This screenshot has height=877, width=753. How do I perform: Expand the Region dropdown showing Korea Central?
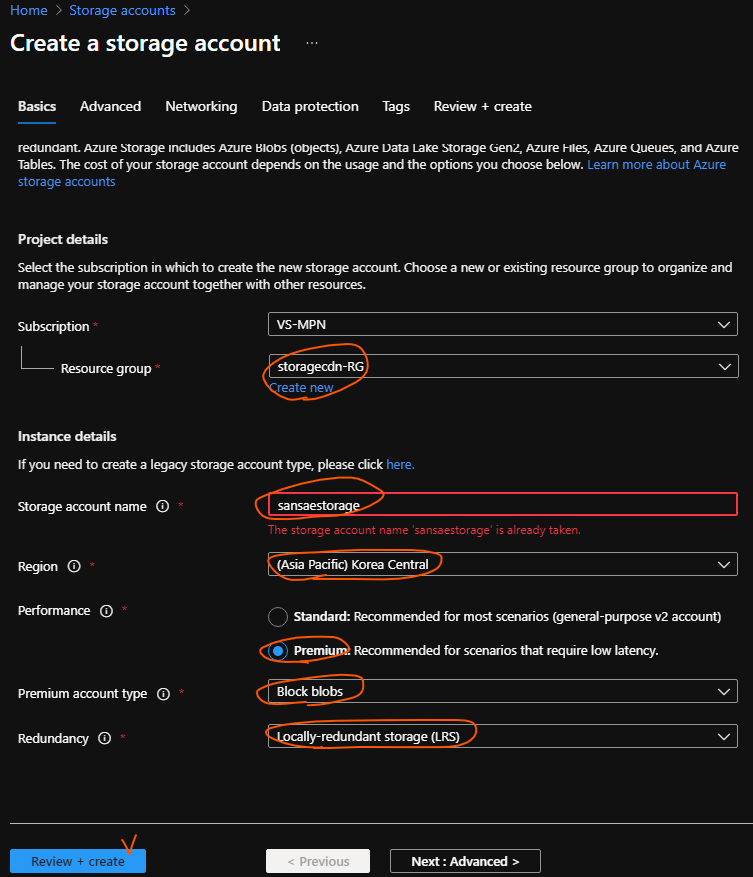(502, 565)
